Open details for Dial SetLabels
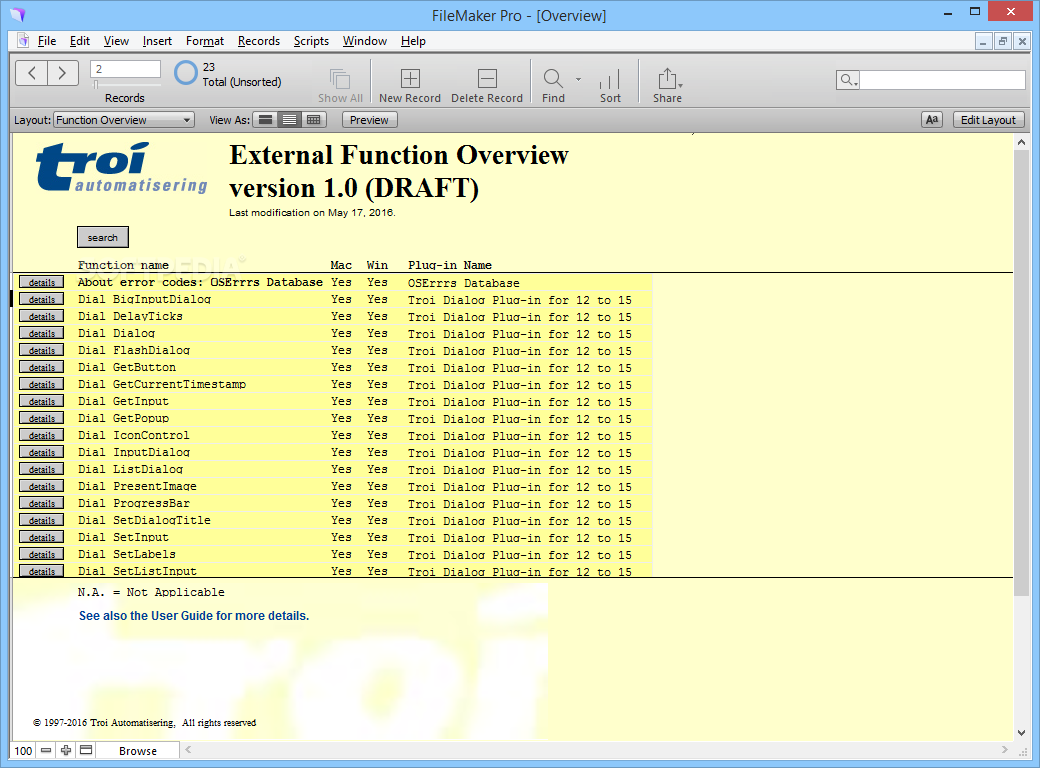 pyautogui.click(x=42, y=554)
